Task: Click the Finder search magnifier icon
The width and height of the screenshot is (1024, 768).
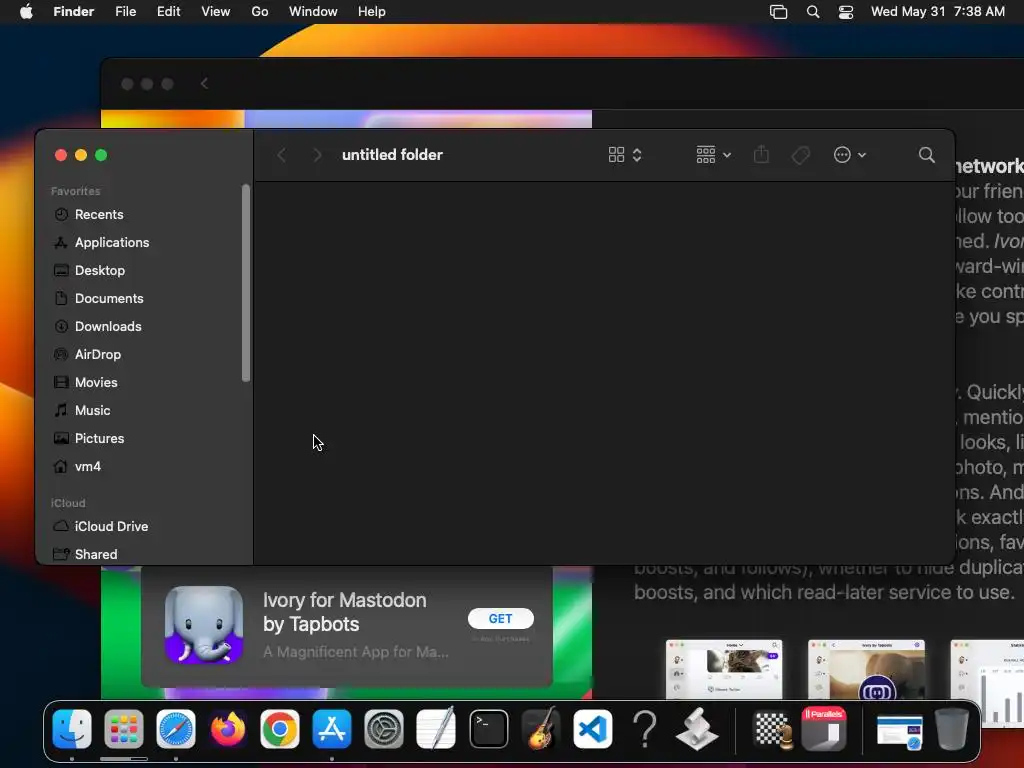Action: click(926, 155)
